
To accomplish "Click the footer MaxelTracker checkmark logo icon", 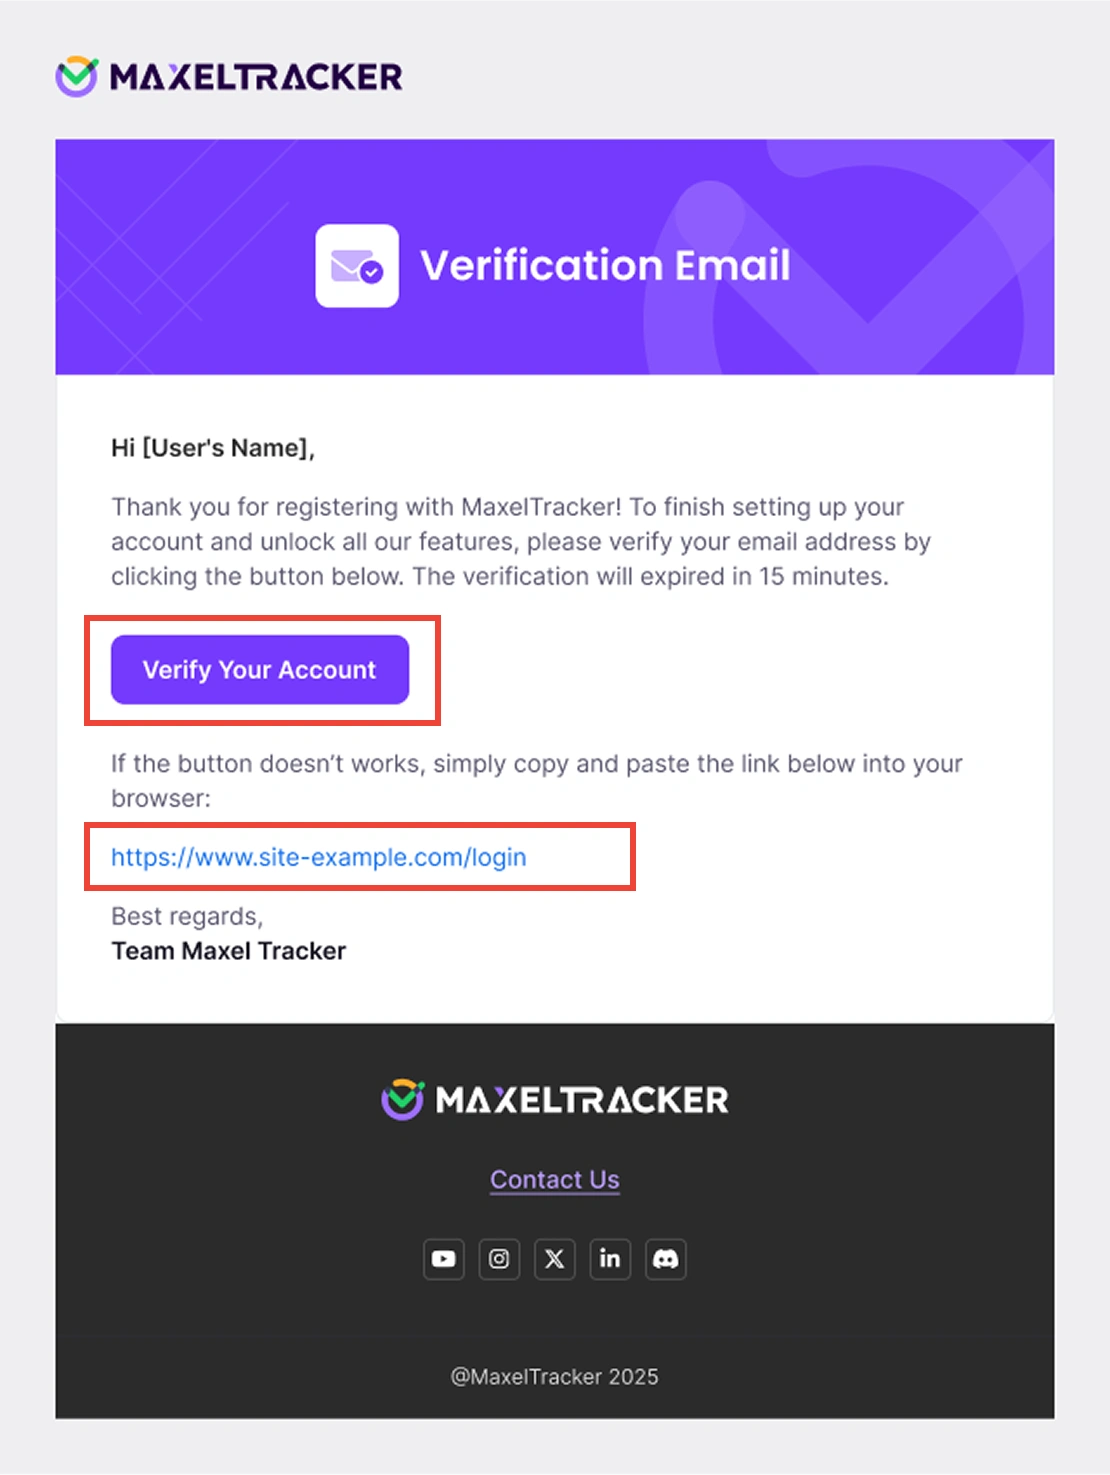I will point(403,1100).
